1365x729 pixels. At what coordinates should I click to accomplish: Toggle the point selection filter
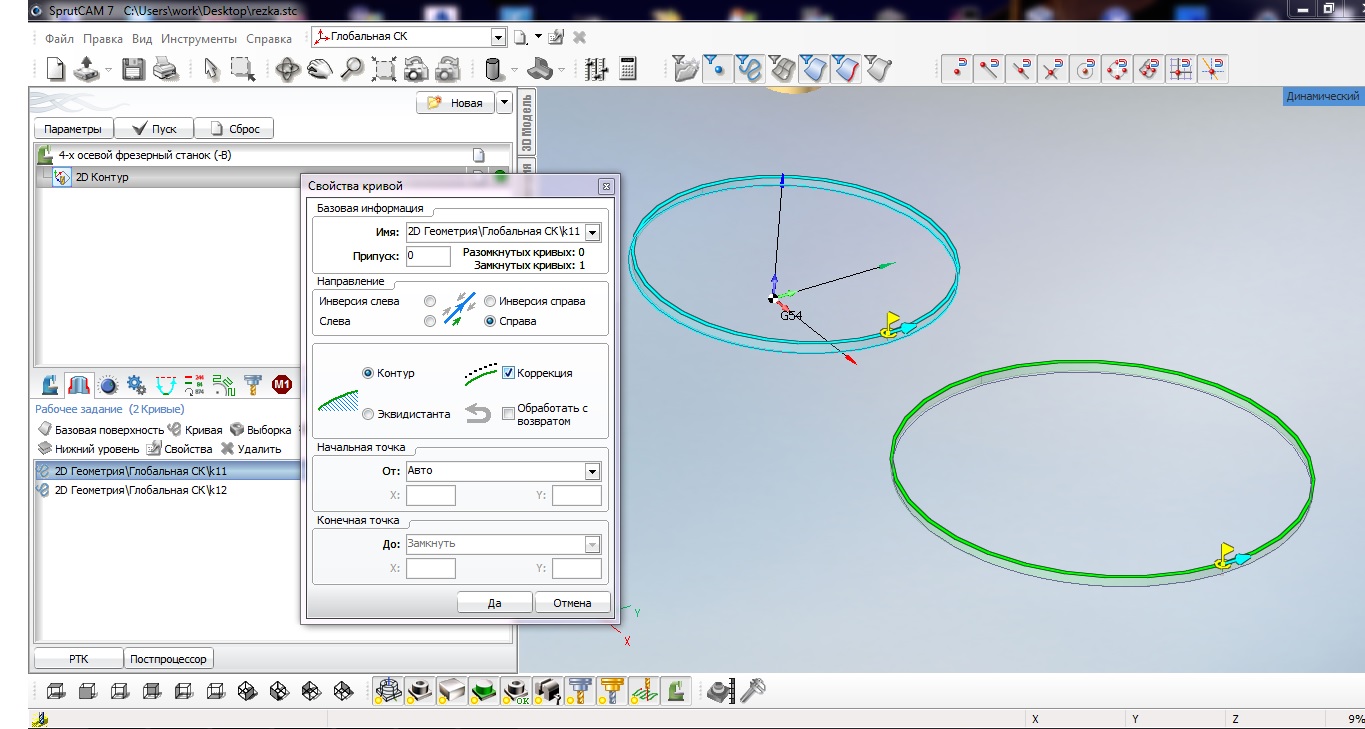tap(717, 68)
